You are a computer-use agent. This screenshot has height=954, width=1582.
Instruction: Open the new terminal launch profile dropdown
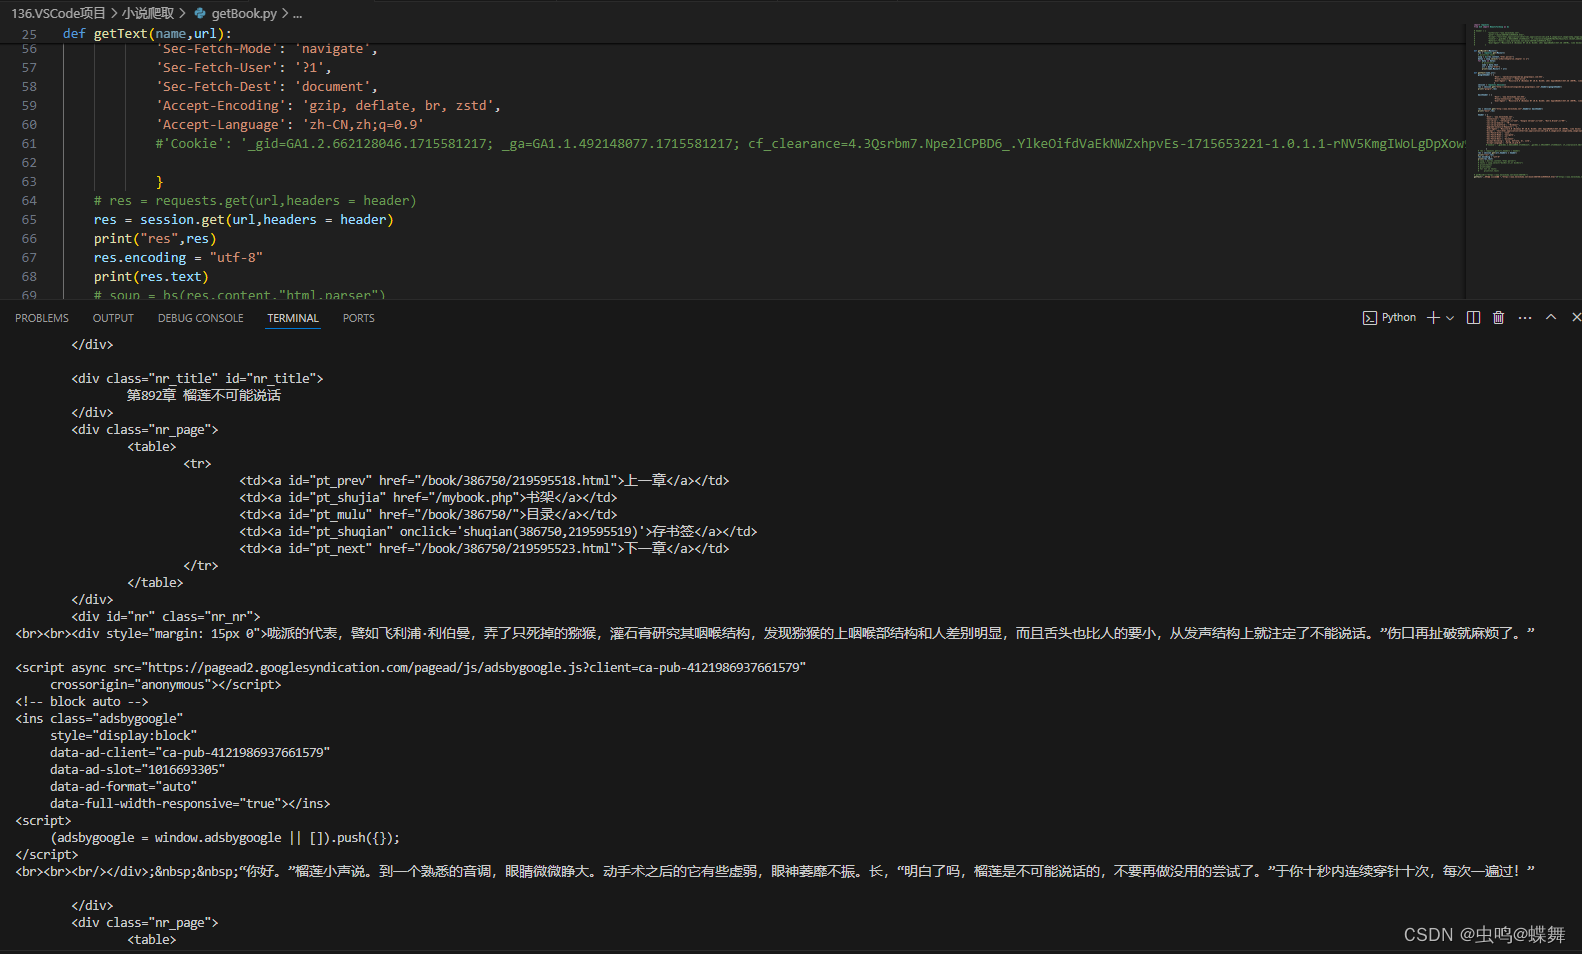point(1450,318)
